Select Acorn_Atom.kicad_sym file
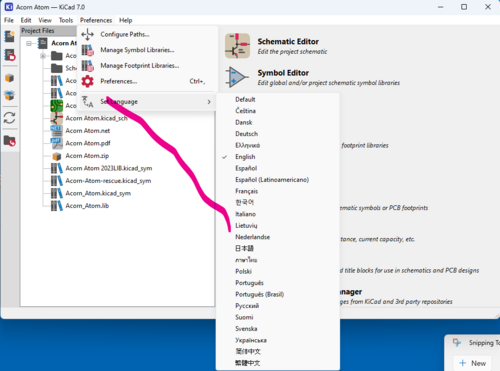The image size is (500, 371). coord(98,193)
